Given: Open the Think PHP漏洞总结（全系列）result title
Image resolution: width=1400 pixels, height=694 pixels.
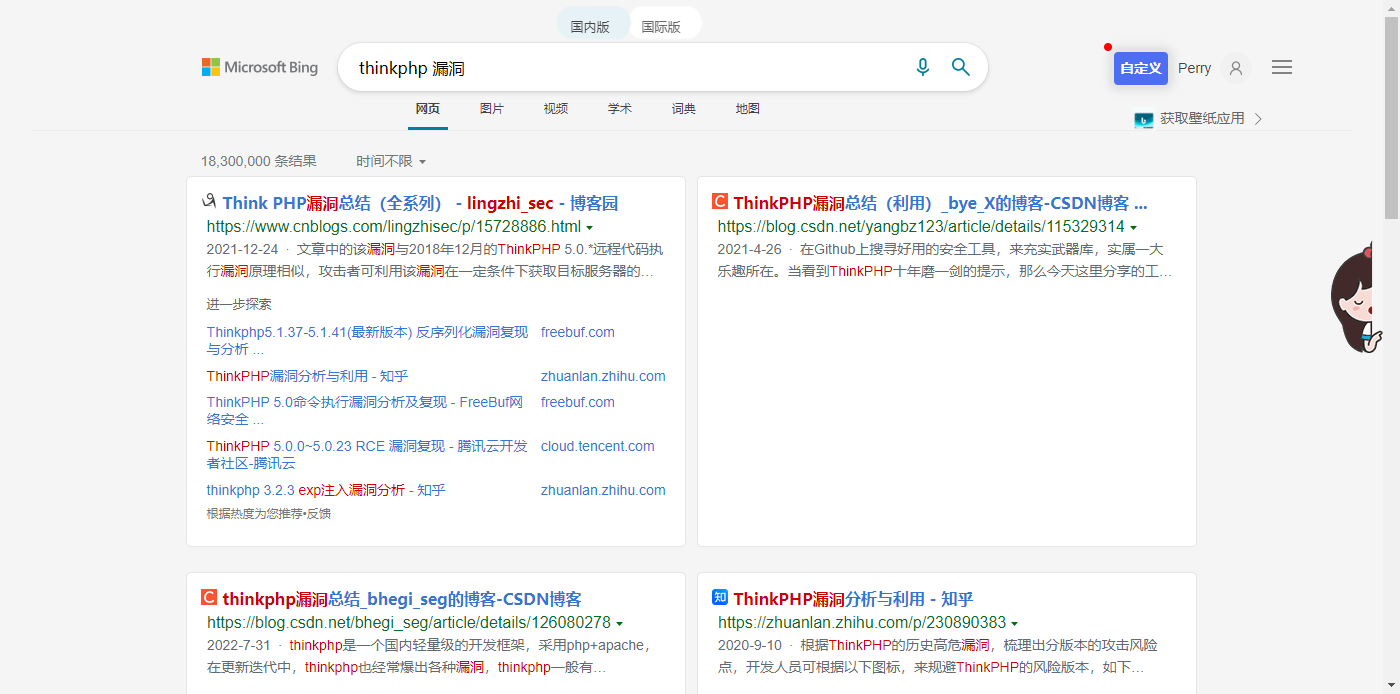Looking at the screenshot, I should click(x=420, y=203).
